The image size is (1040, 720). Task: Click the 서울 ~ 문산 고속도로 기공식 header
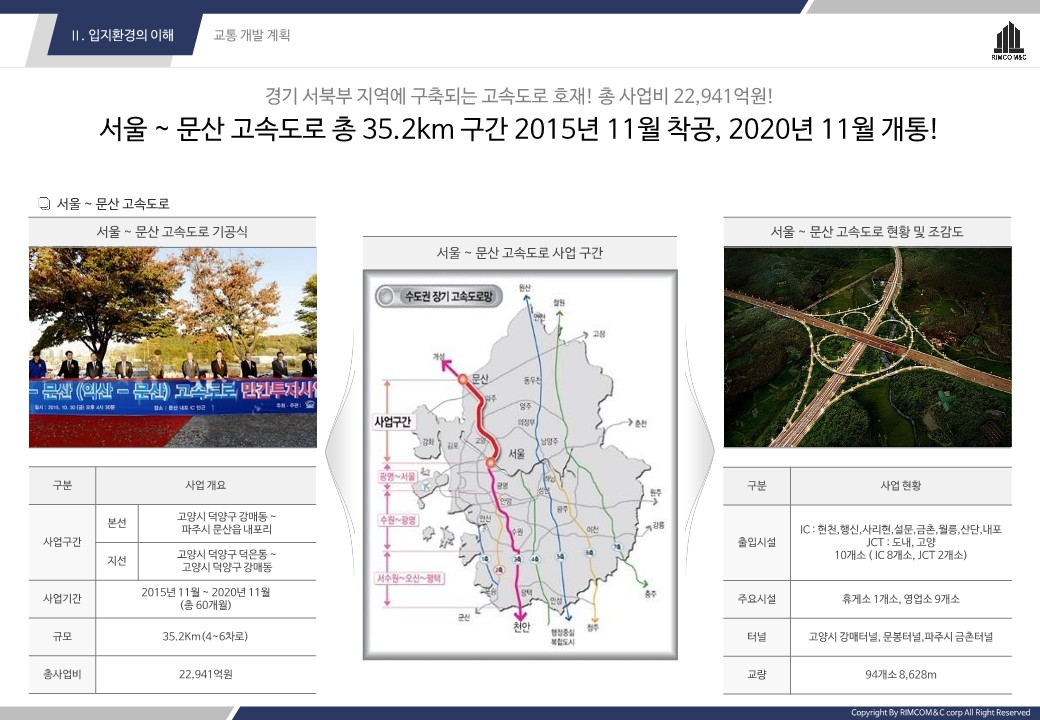[x=172, y=231]
